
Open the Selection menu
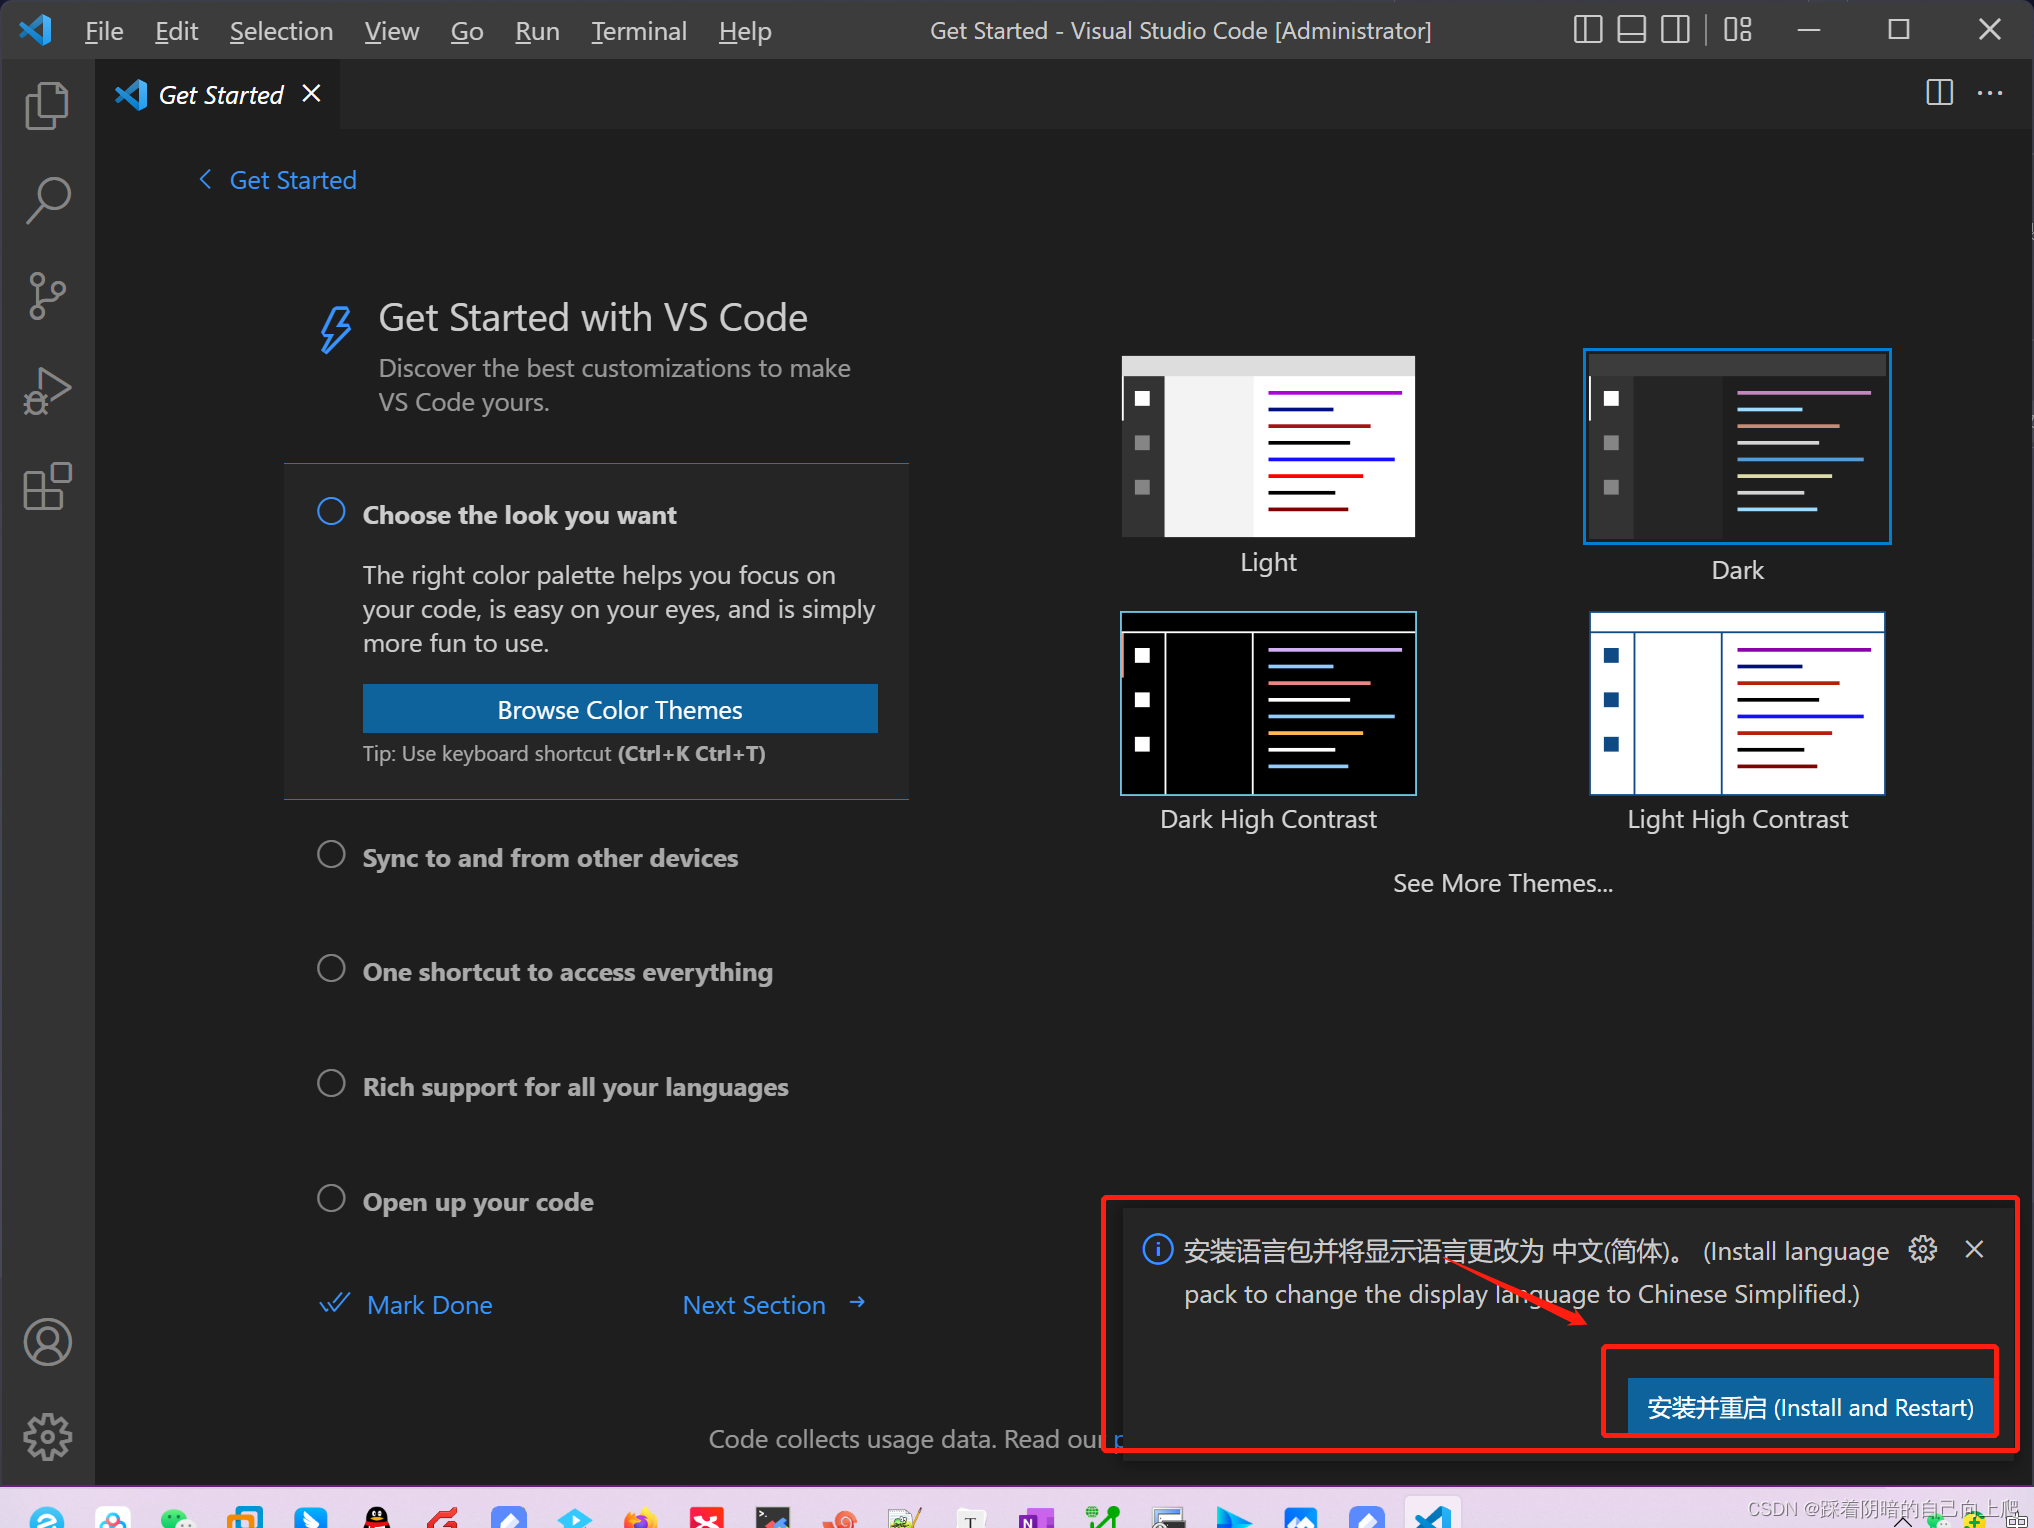(281, 31)
